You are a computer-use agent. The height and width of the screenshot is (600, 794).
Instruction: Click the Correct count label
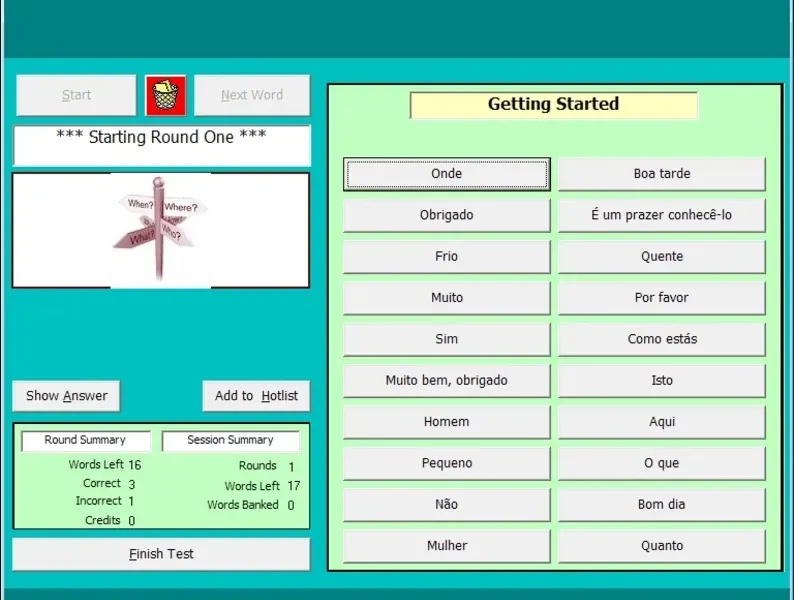pos(102,484)
